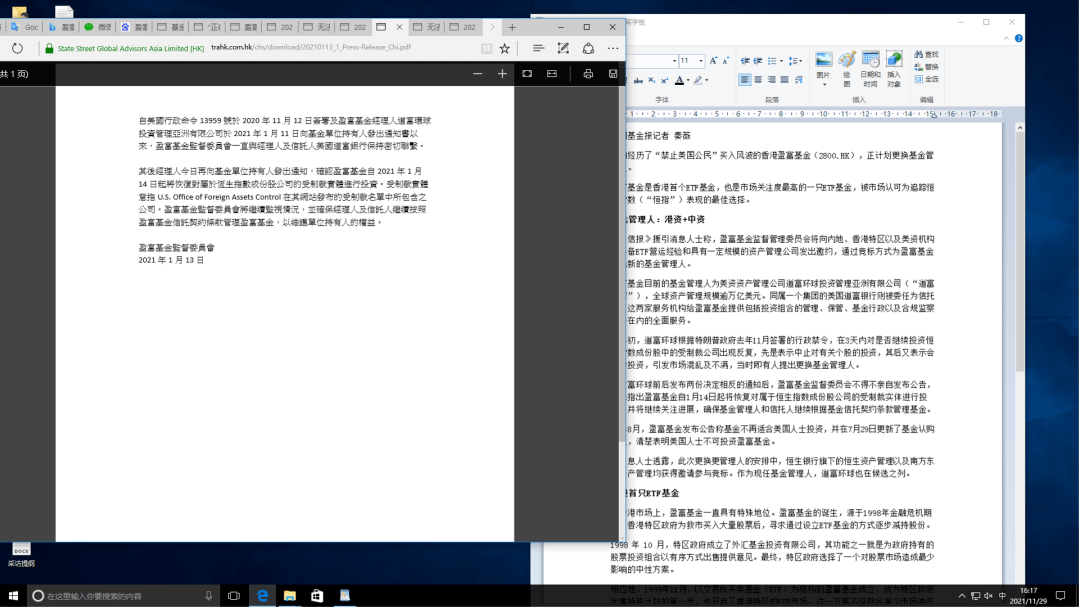This screenshot has height=608, width=1080.
Task: Click the Edge share icon
Action: click(x=588, y=48)
